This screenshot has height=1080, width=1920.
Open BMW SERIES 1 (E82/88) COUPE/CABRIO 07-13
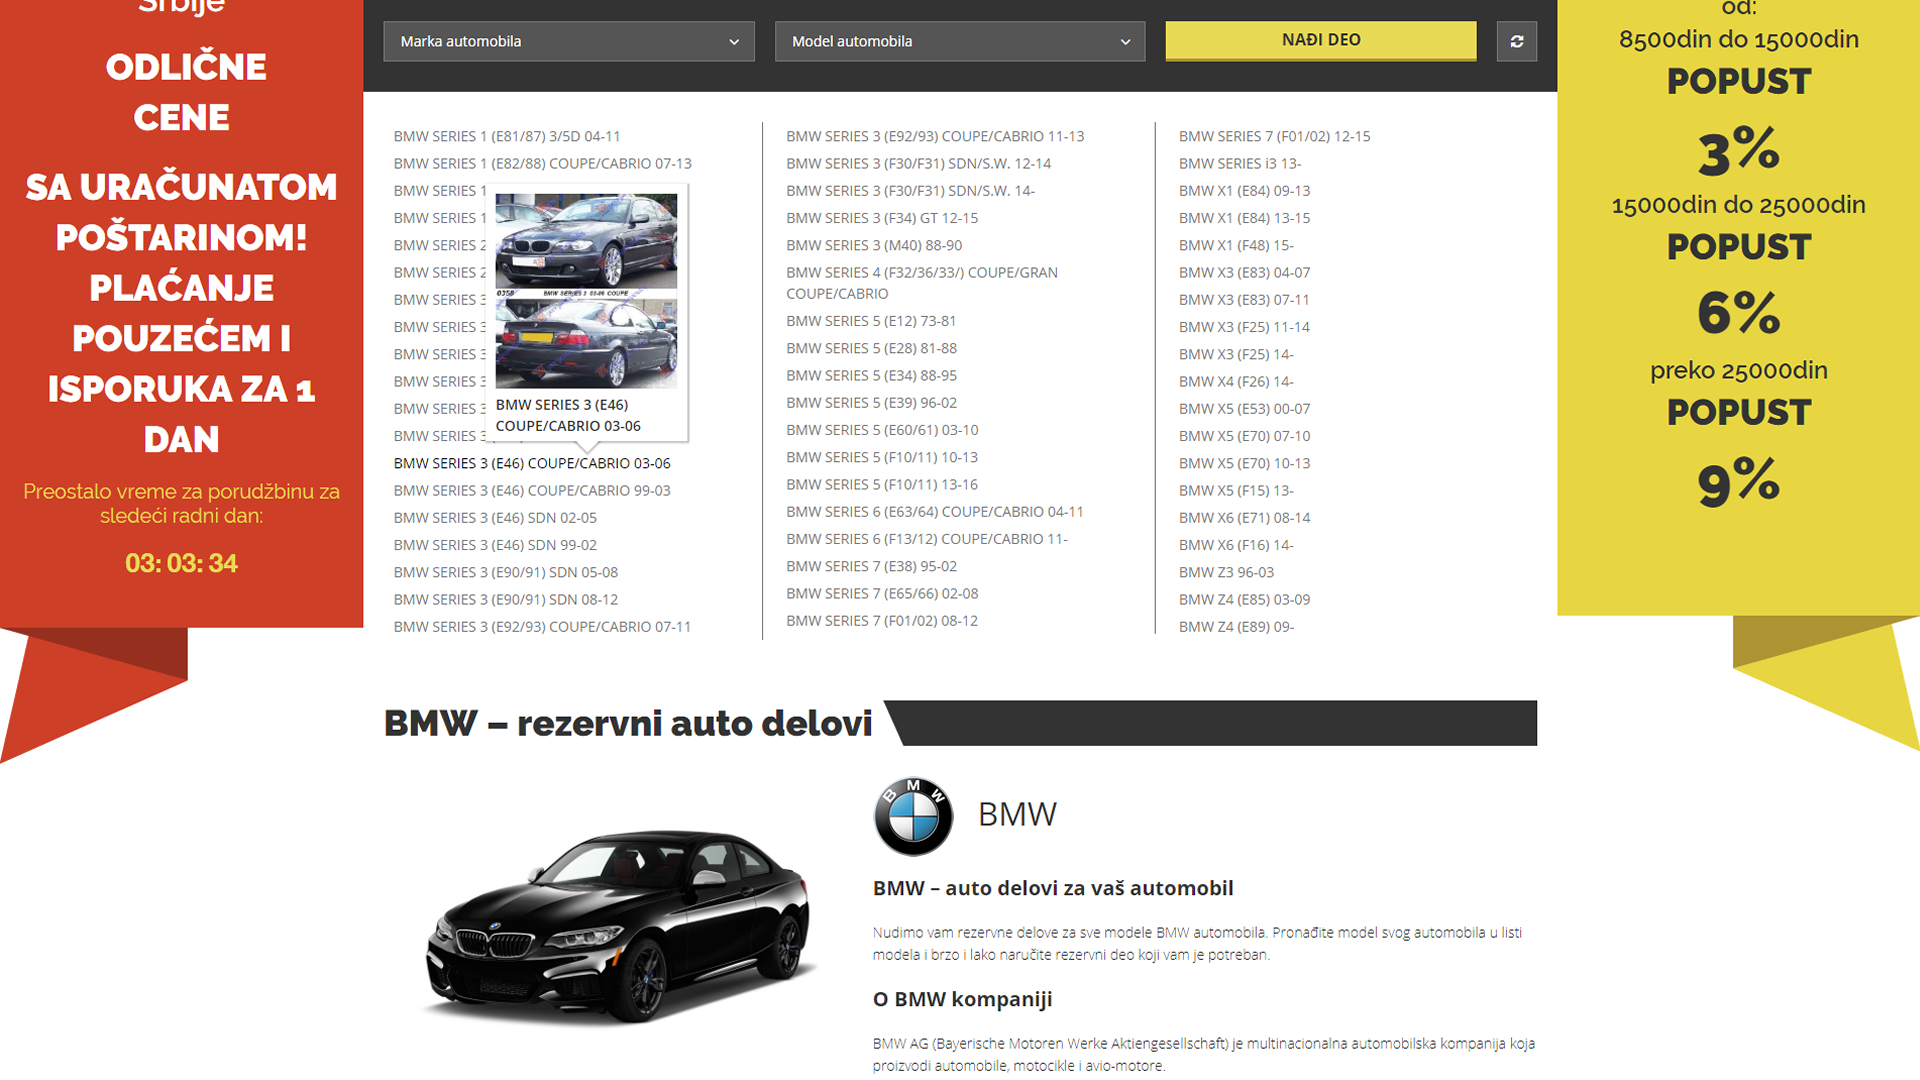542,163
